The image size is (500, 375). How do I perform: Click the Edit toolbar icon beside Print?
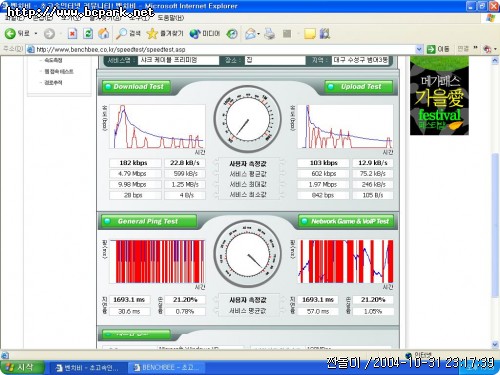pyautogui.click(x=287, y=33)
